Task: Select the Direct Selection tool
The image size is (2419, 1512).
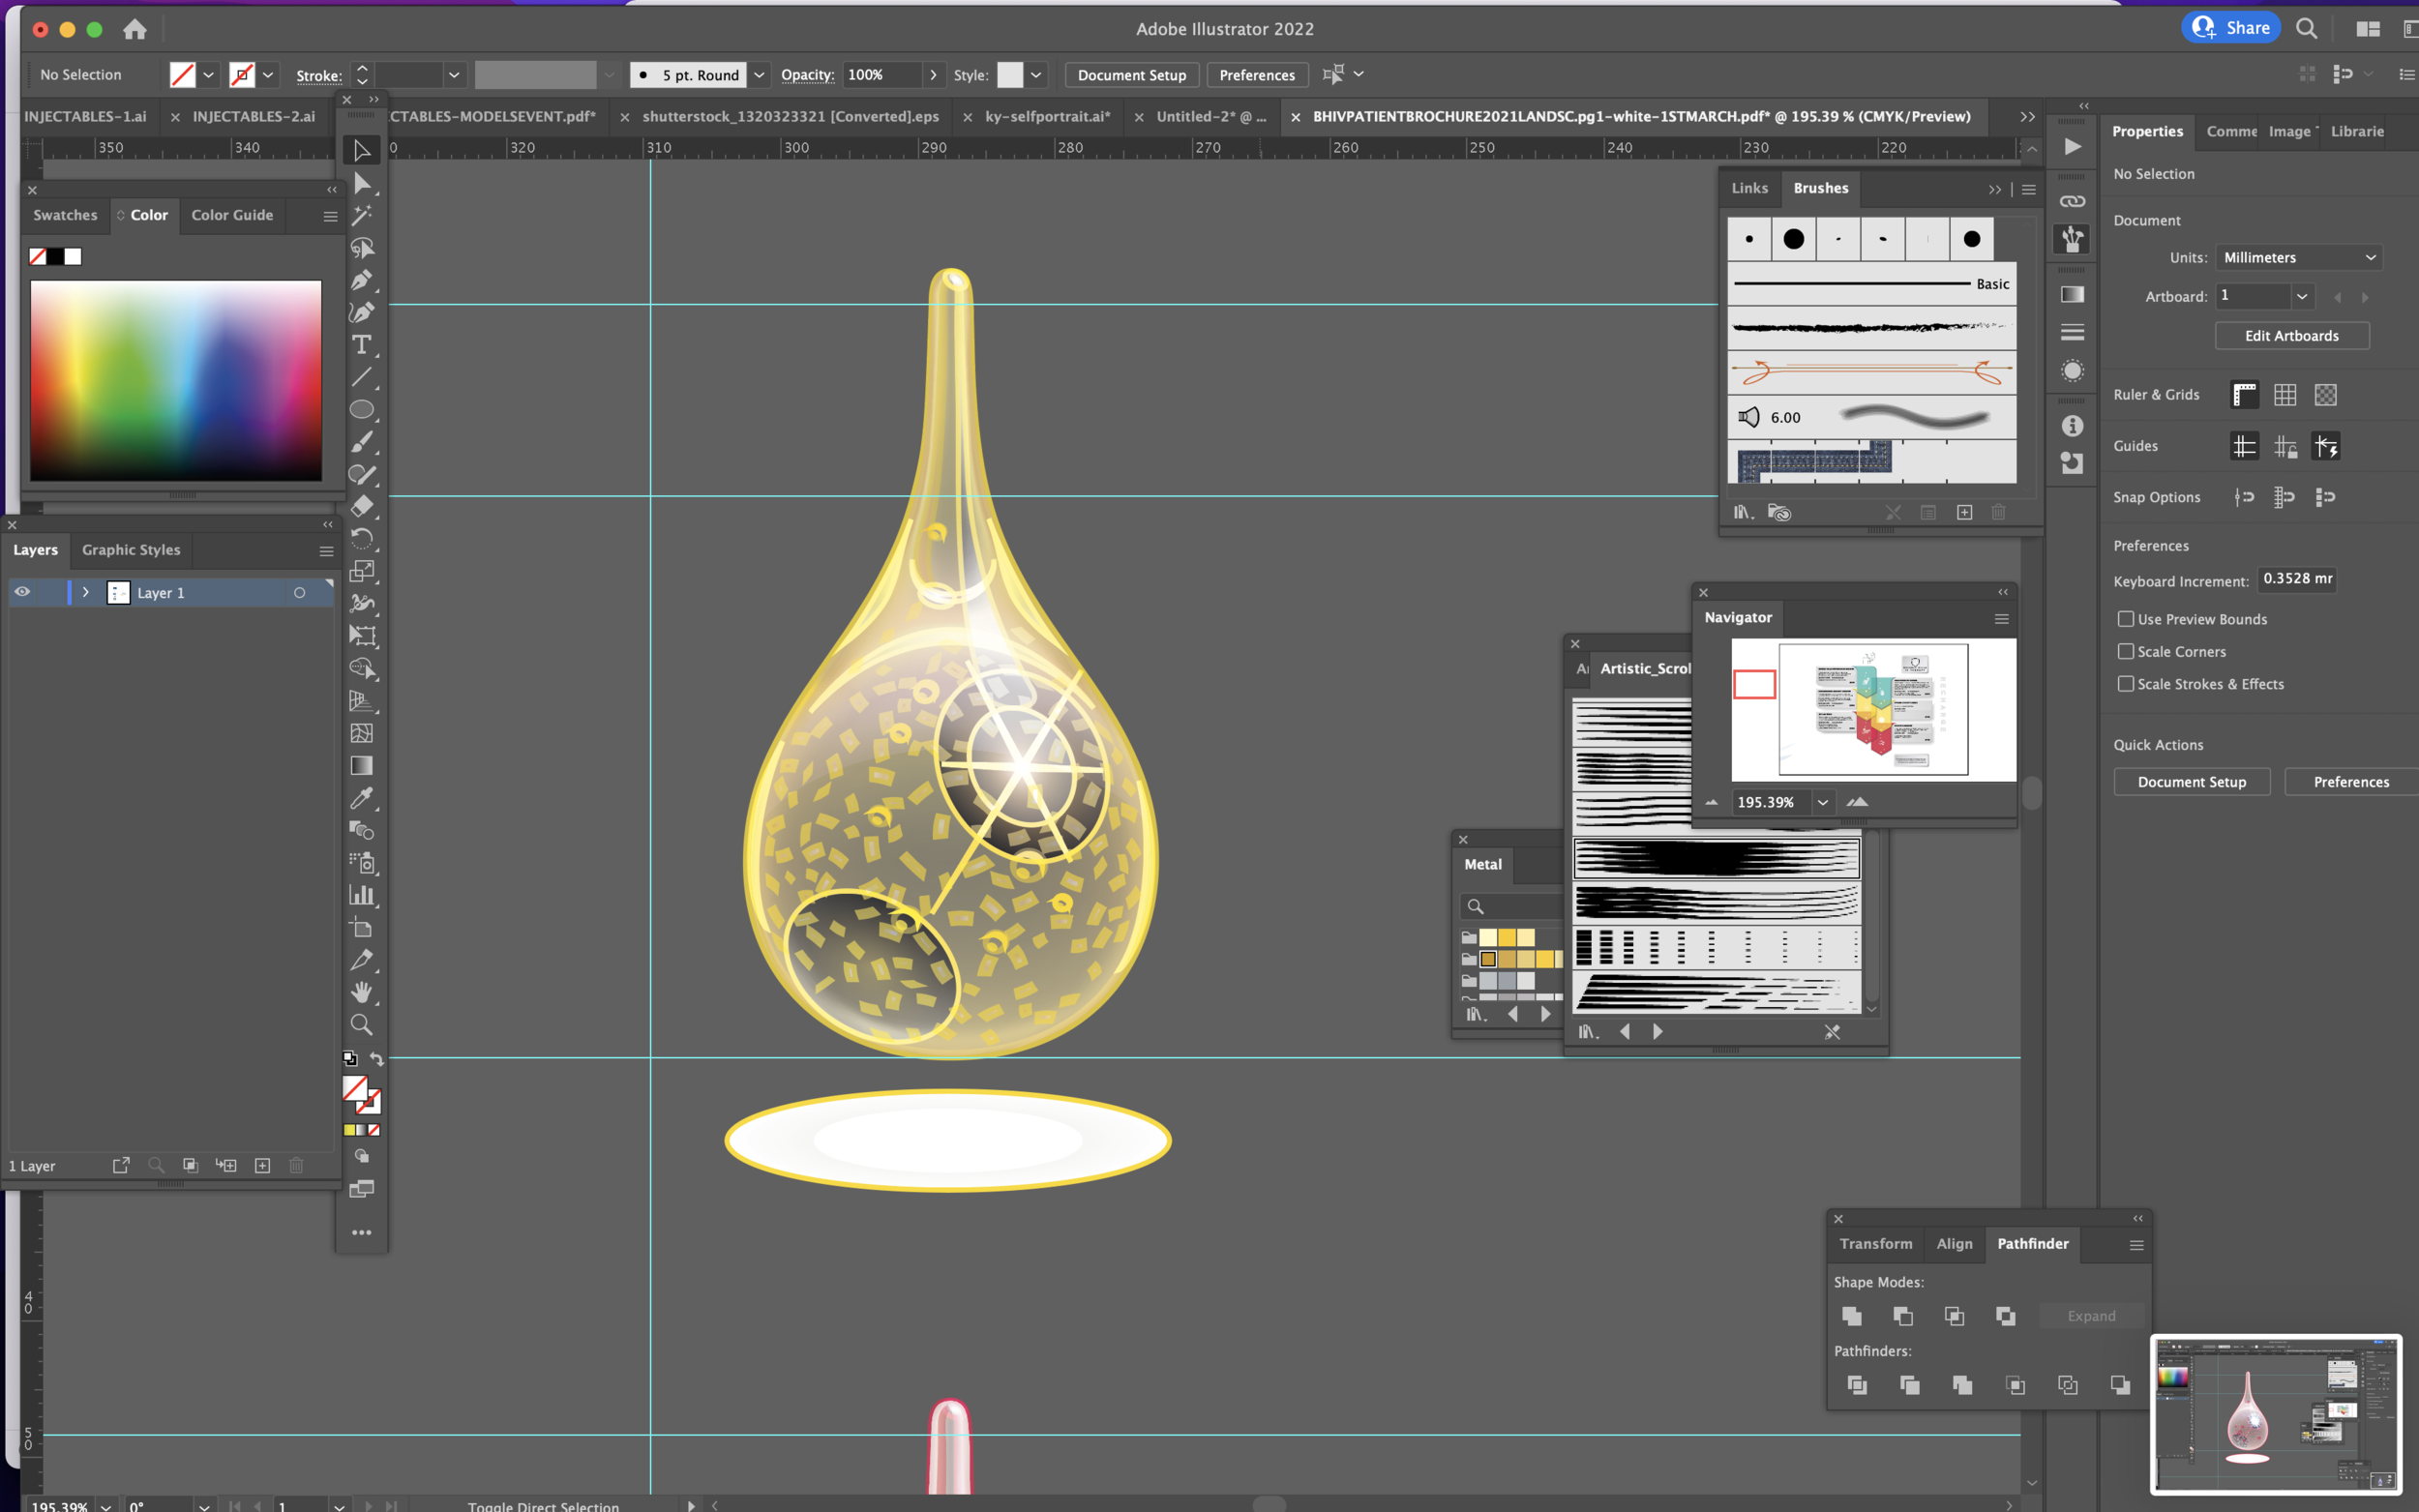Action: pyautogui.click(x=362, y=183)
